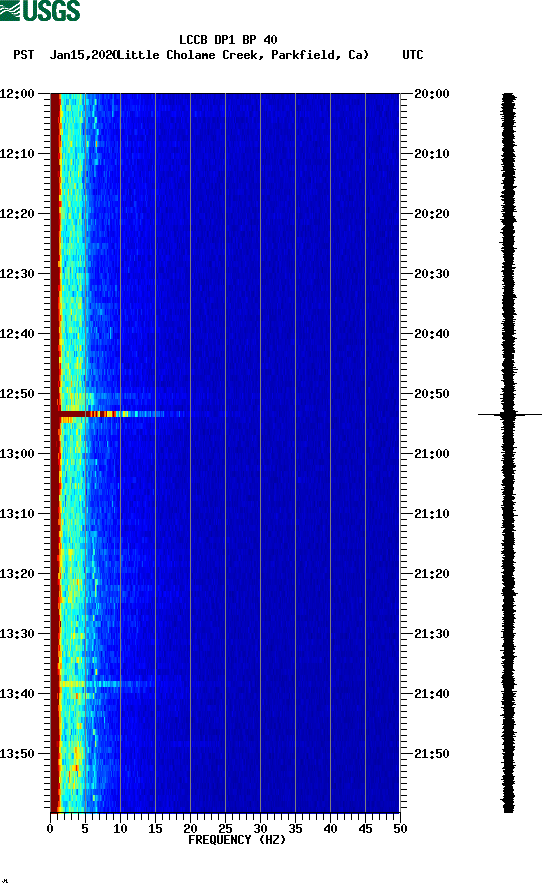Click the 10 Hz frequency axis label
Screen dimensions: 552x892
(x=120, y=829)
